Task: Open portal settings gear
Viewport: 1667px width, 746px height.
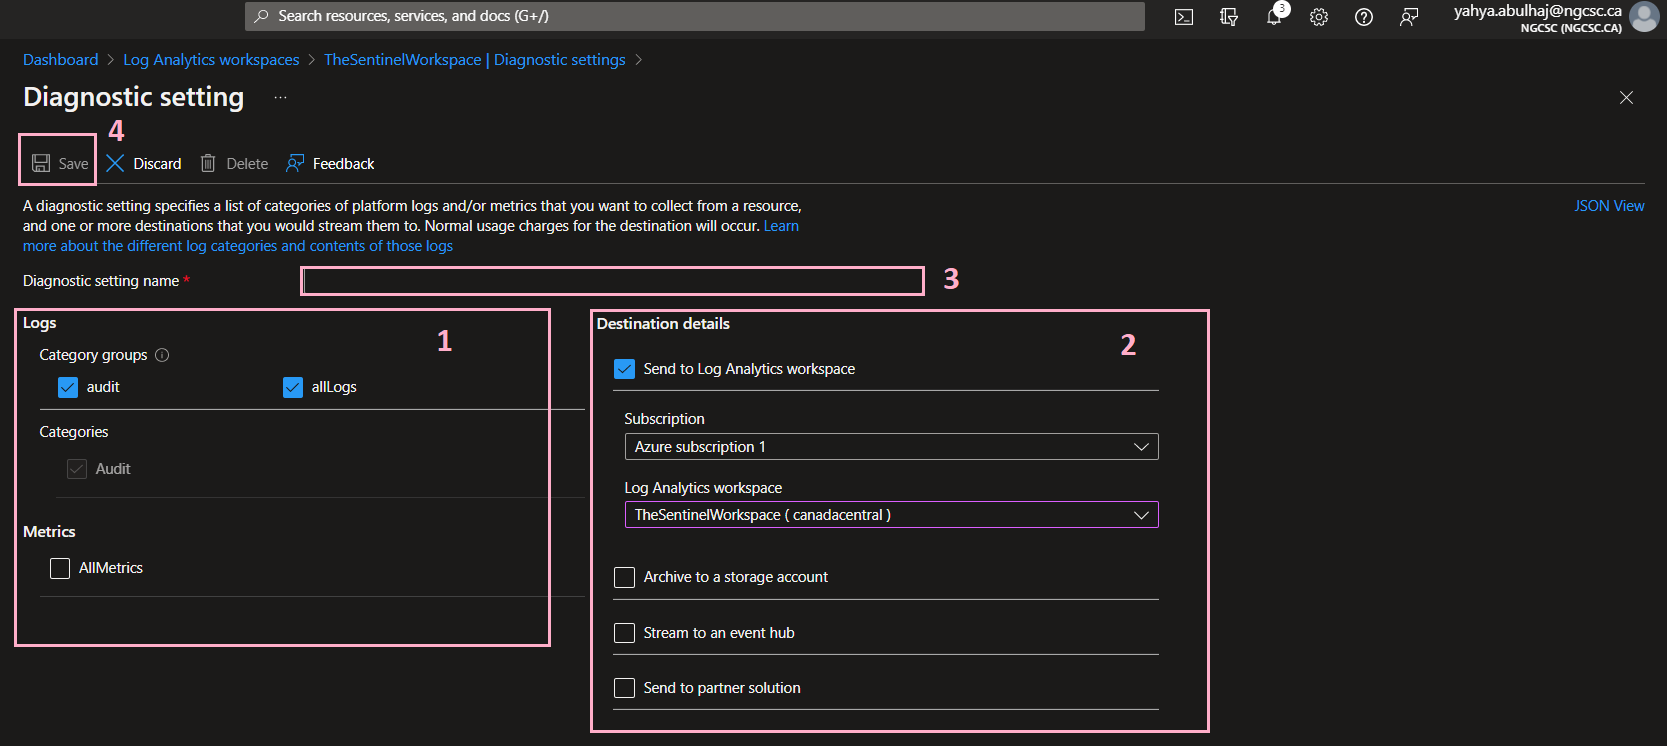Action: click(1319, 17)
